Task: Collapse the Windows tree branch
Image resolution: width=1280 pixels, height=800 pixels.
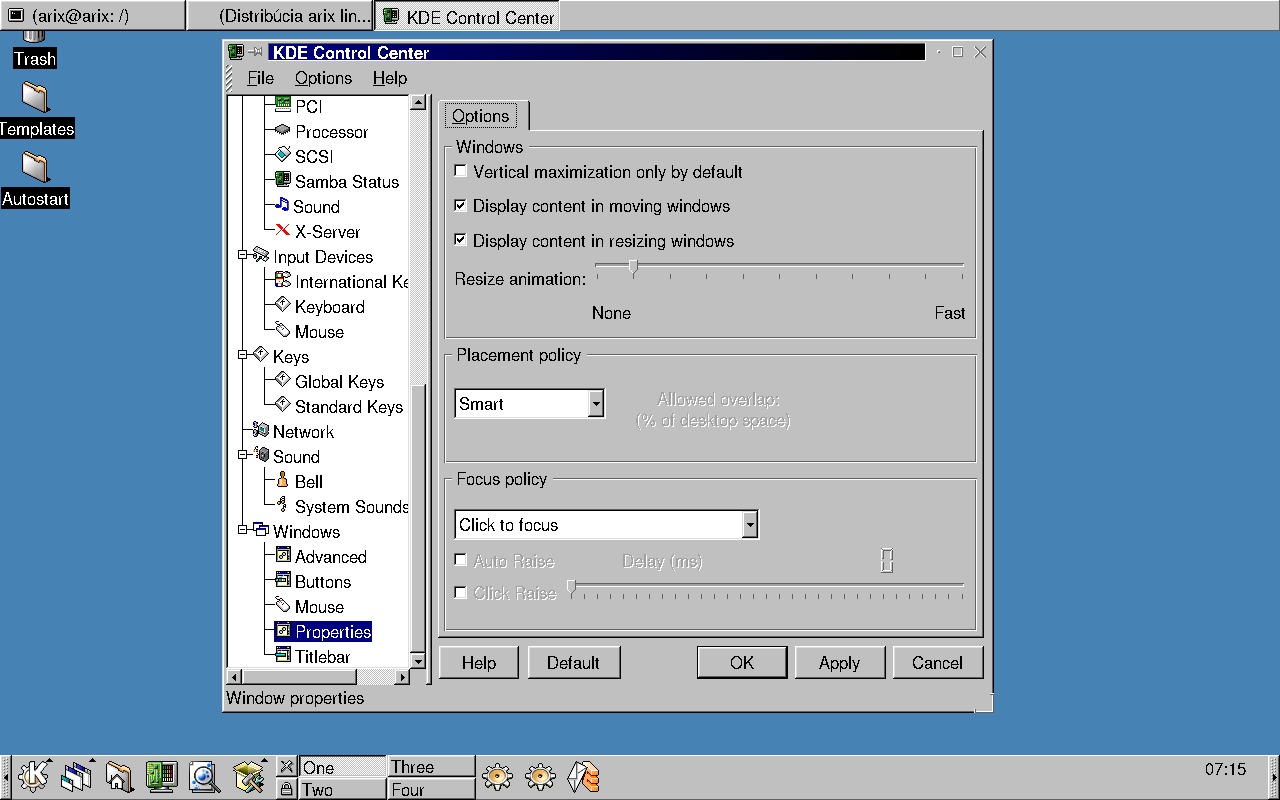Action: 242,531
